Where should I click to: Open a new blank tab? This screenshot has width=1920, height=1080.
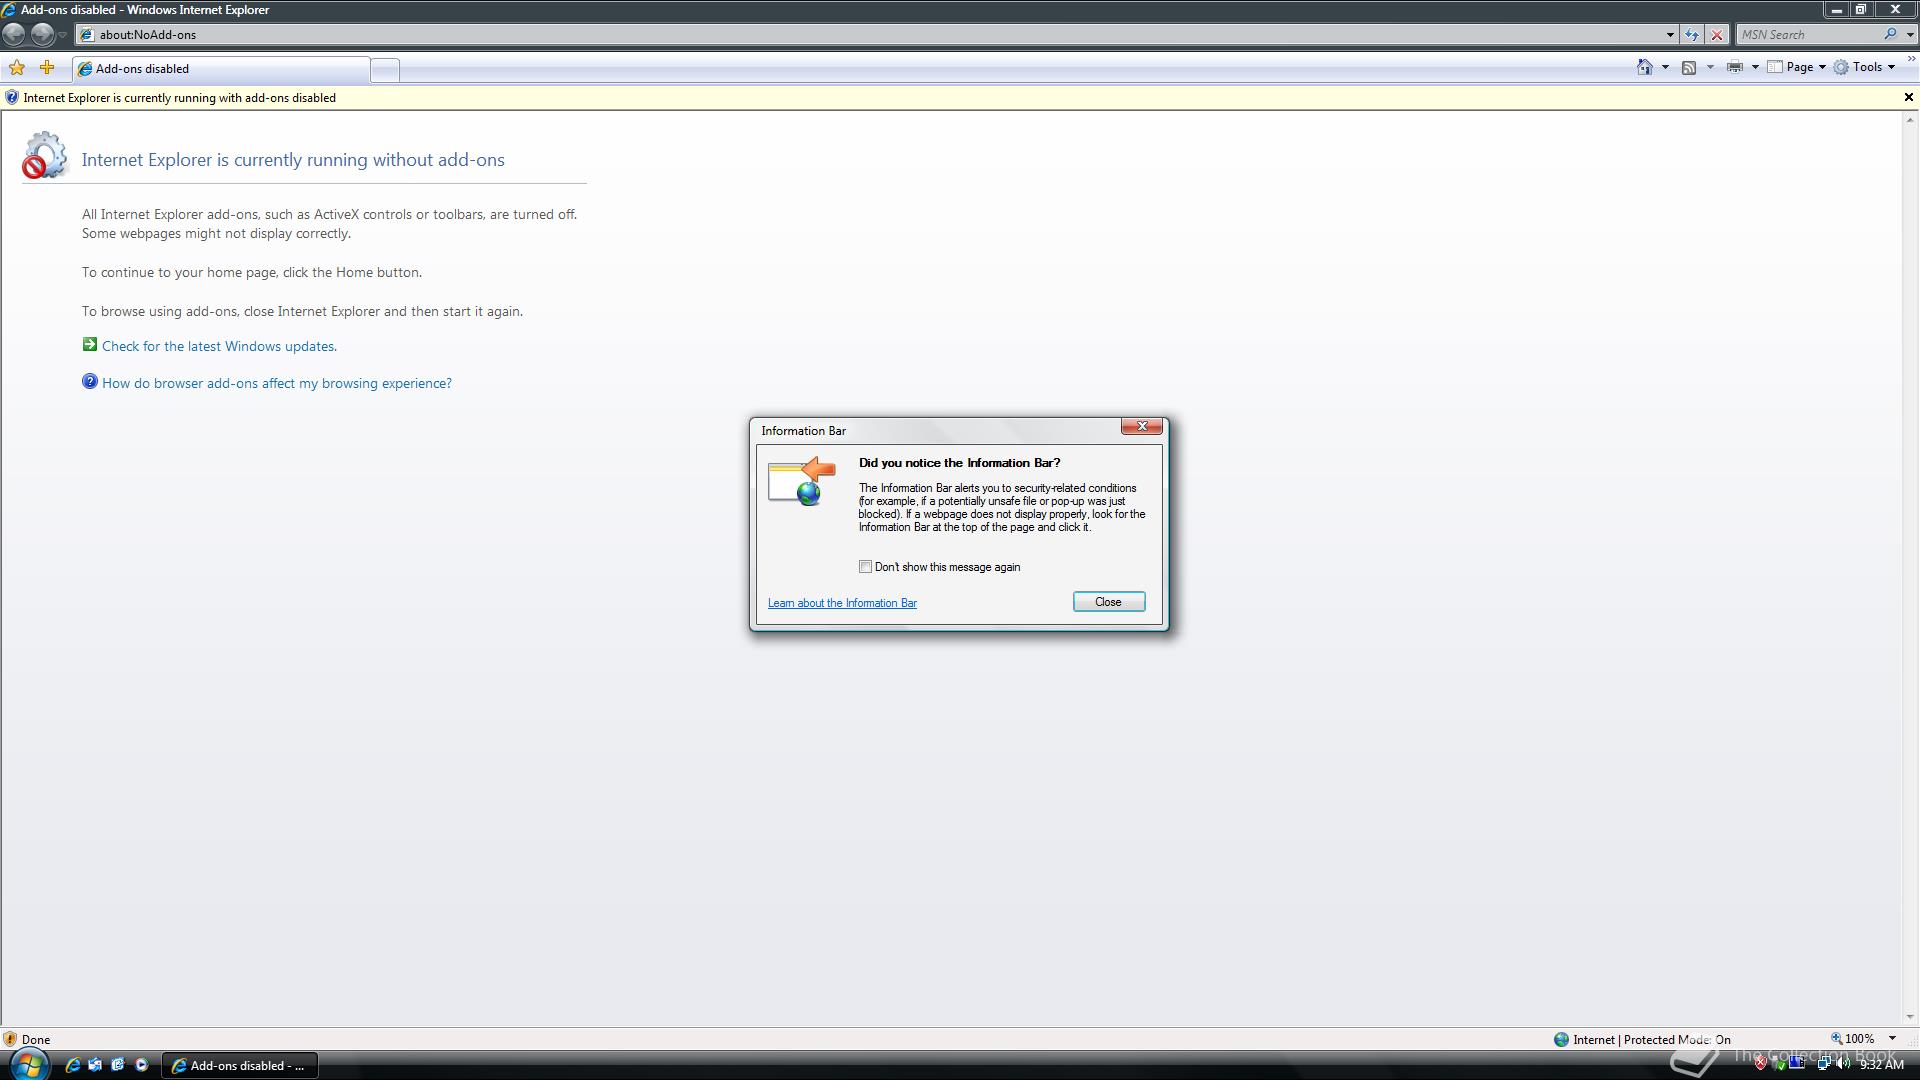pos(385,70)
